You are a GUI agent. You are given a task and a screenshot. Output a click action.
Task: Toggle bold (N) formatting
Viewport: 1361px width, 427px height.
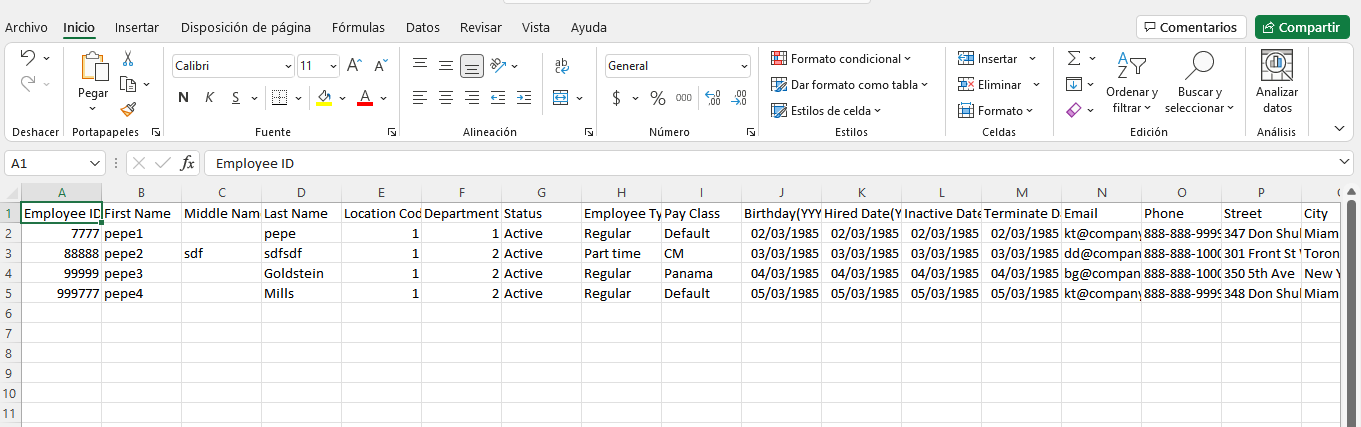click(183, 98)
